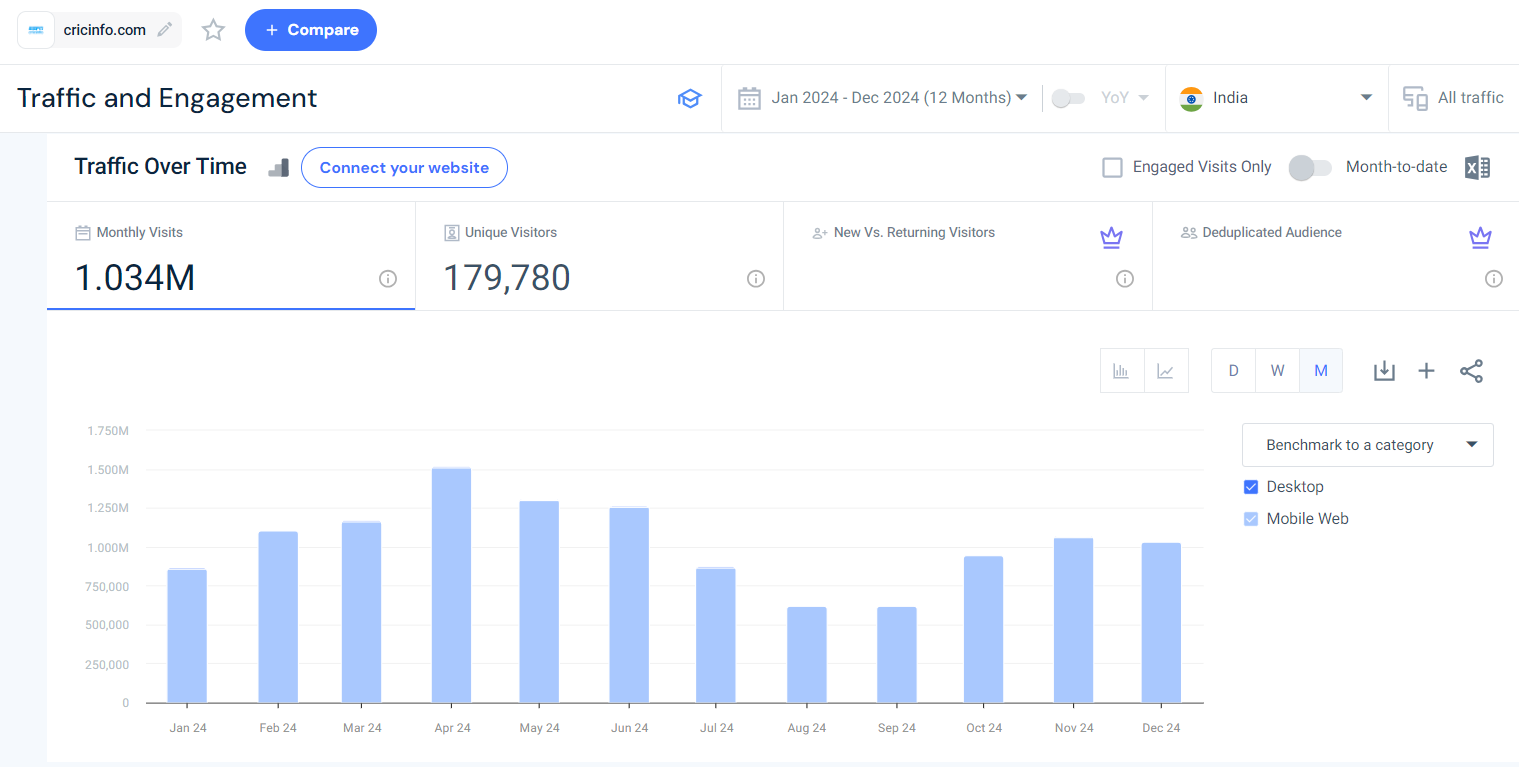
Task: Uncheck the Desktop traffic filter
Action: [x=1250, y=486]
